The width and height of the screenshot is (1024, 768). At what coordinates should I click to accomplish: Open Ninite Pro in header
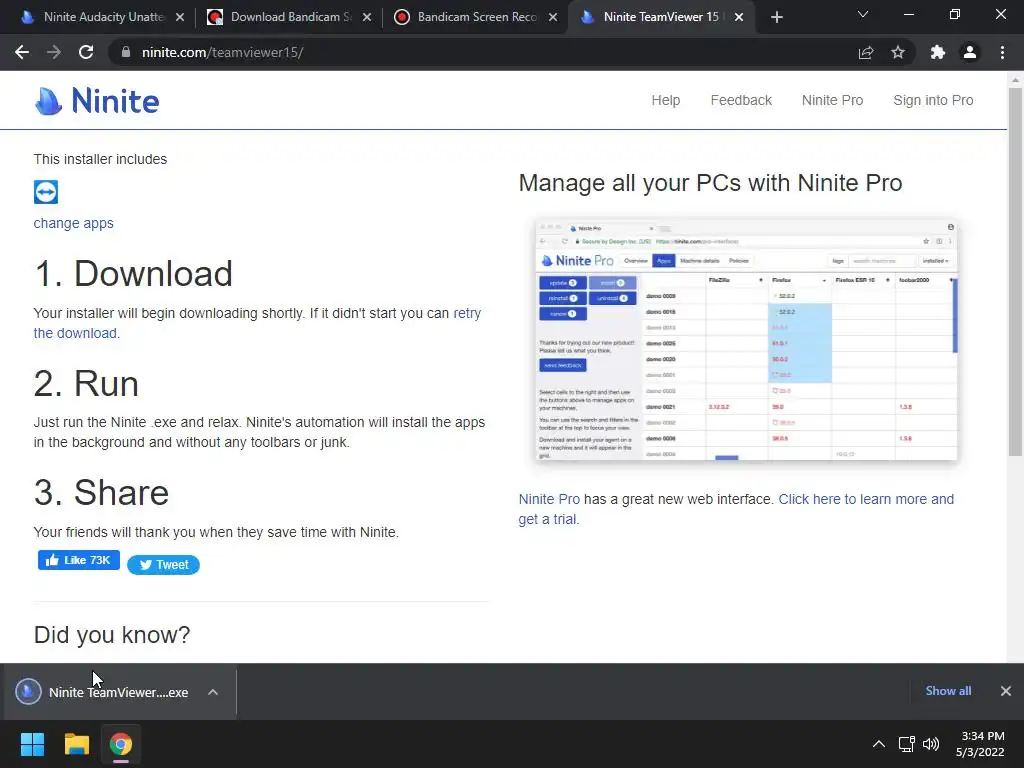[833, 100]
